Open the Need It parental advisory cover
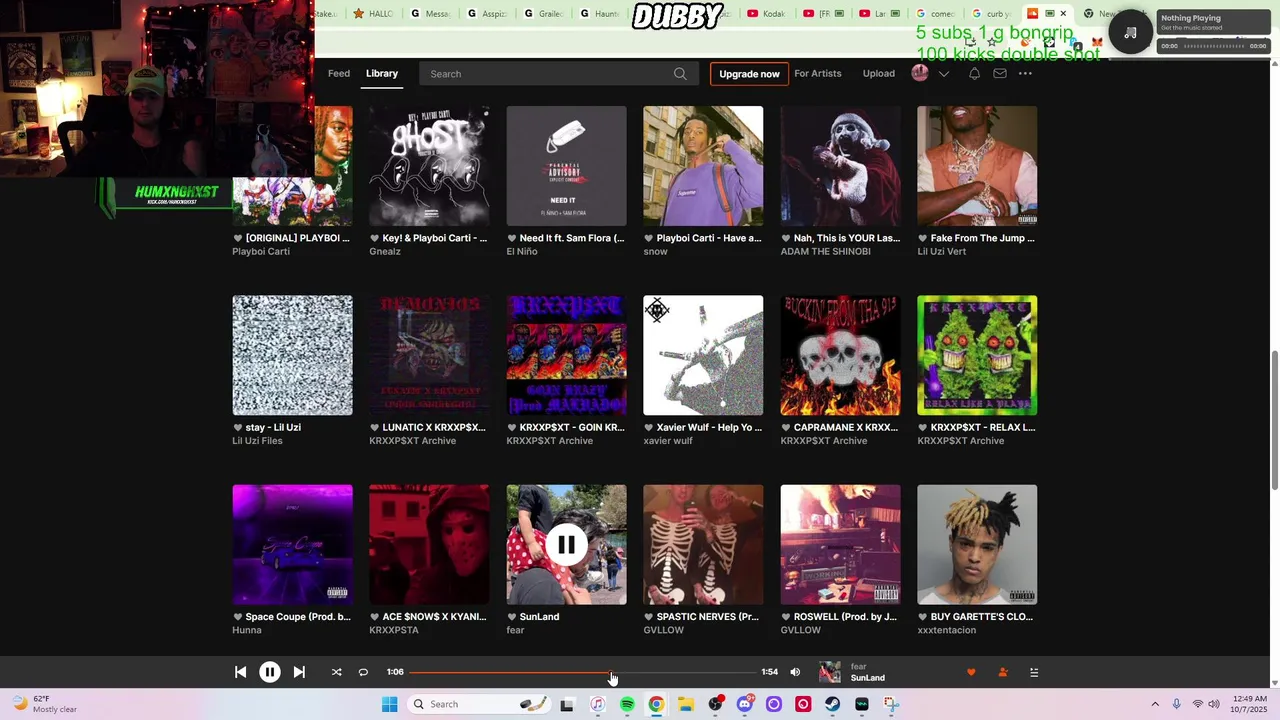The height and width of the screenshot is (720, 1280). [x=566, y=166]
